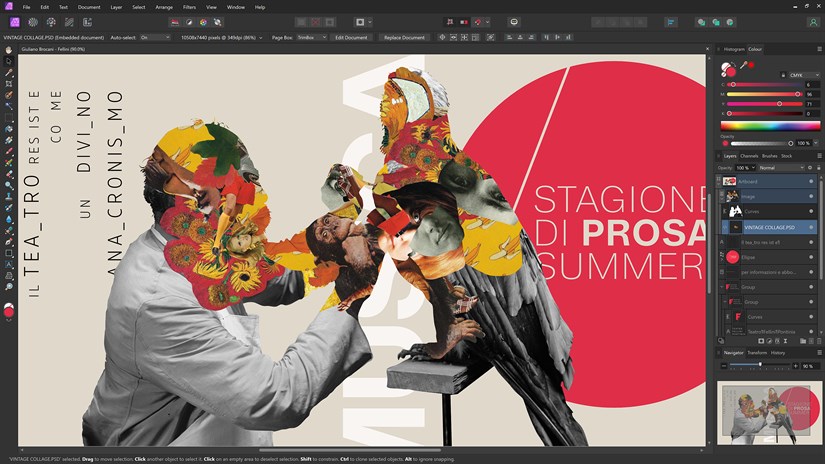Apply Auto Colours from the toolbar

pyautogui.click(x=203, y=22)
